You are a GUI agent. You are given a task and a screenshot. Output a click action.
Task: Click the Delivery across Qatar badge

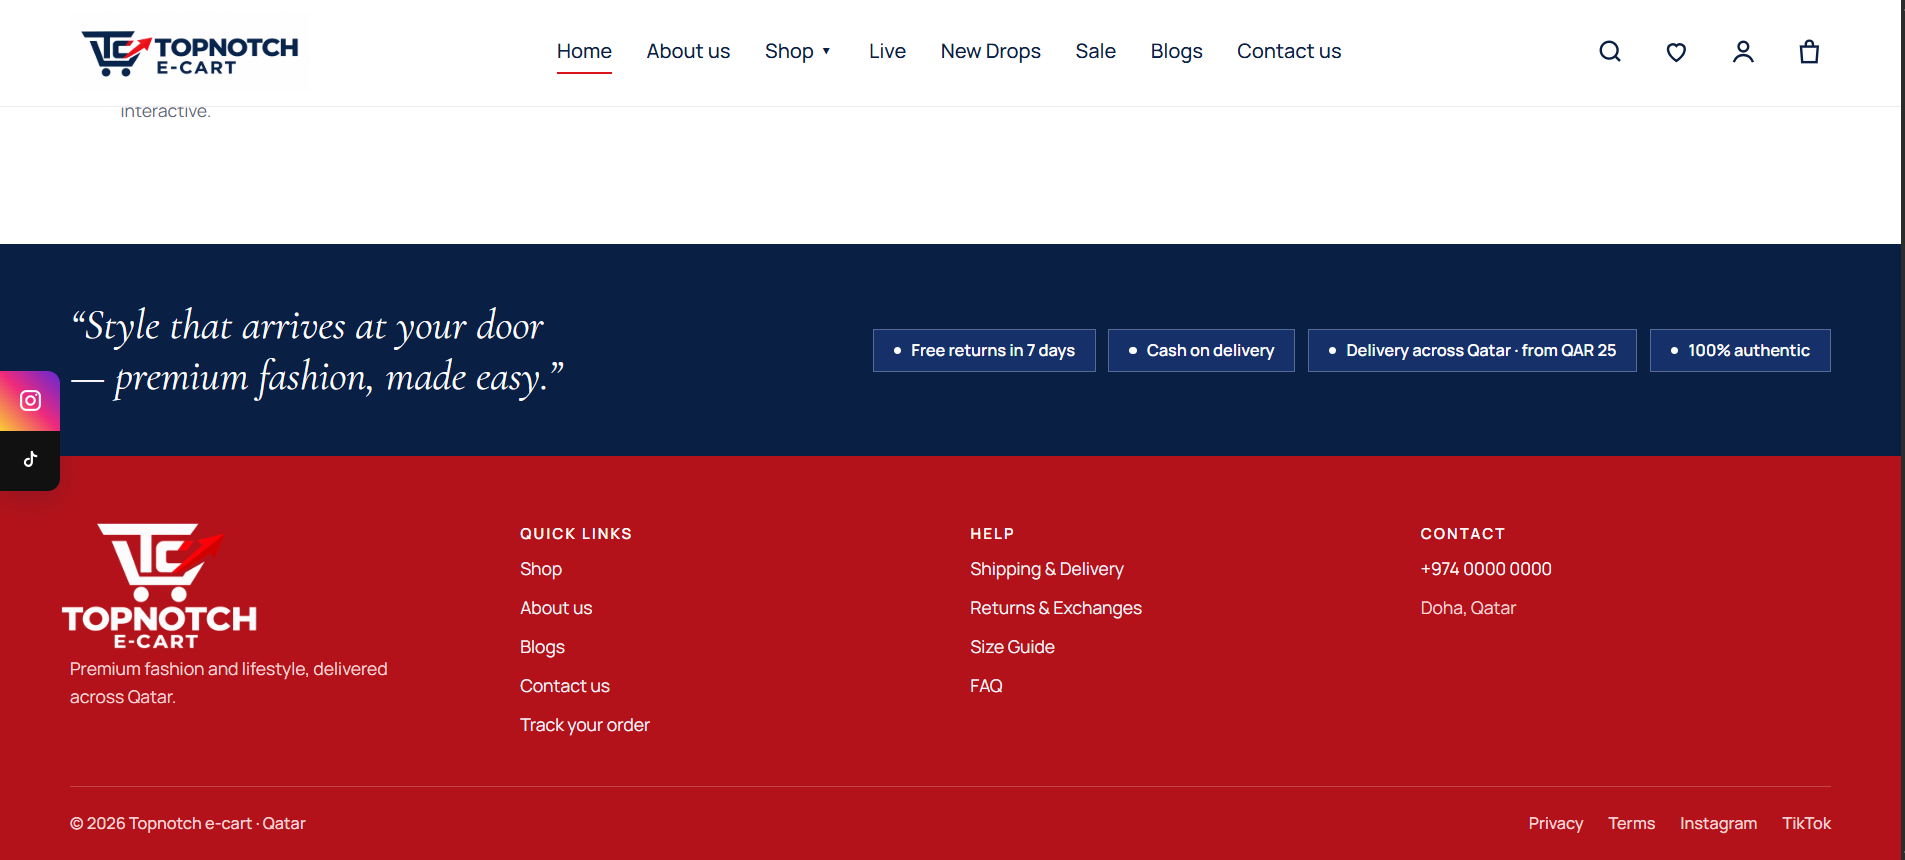tap(1472, 351)
